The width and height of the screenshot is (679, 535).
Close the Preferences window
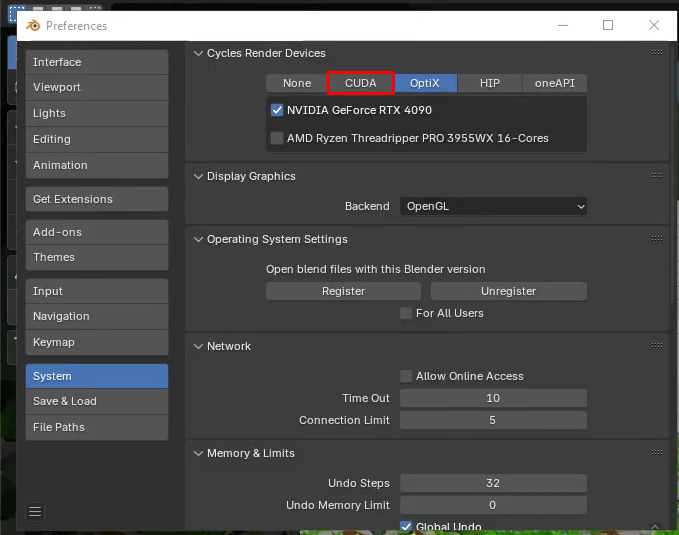pyautogui.click(x=654, y=25)
